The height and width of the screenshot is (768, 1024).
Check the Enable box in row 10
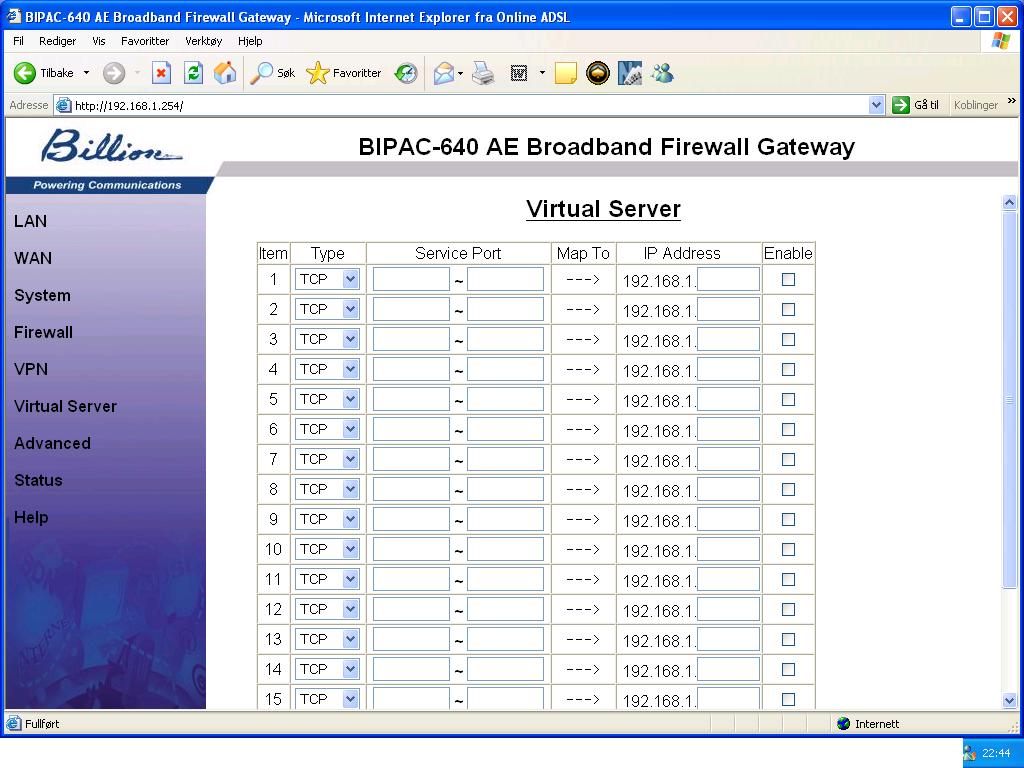tap(788, 550)
